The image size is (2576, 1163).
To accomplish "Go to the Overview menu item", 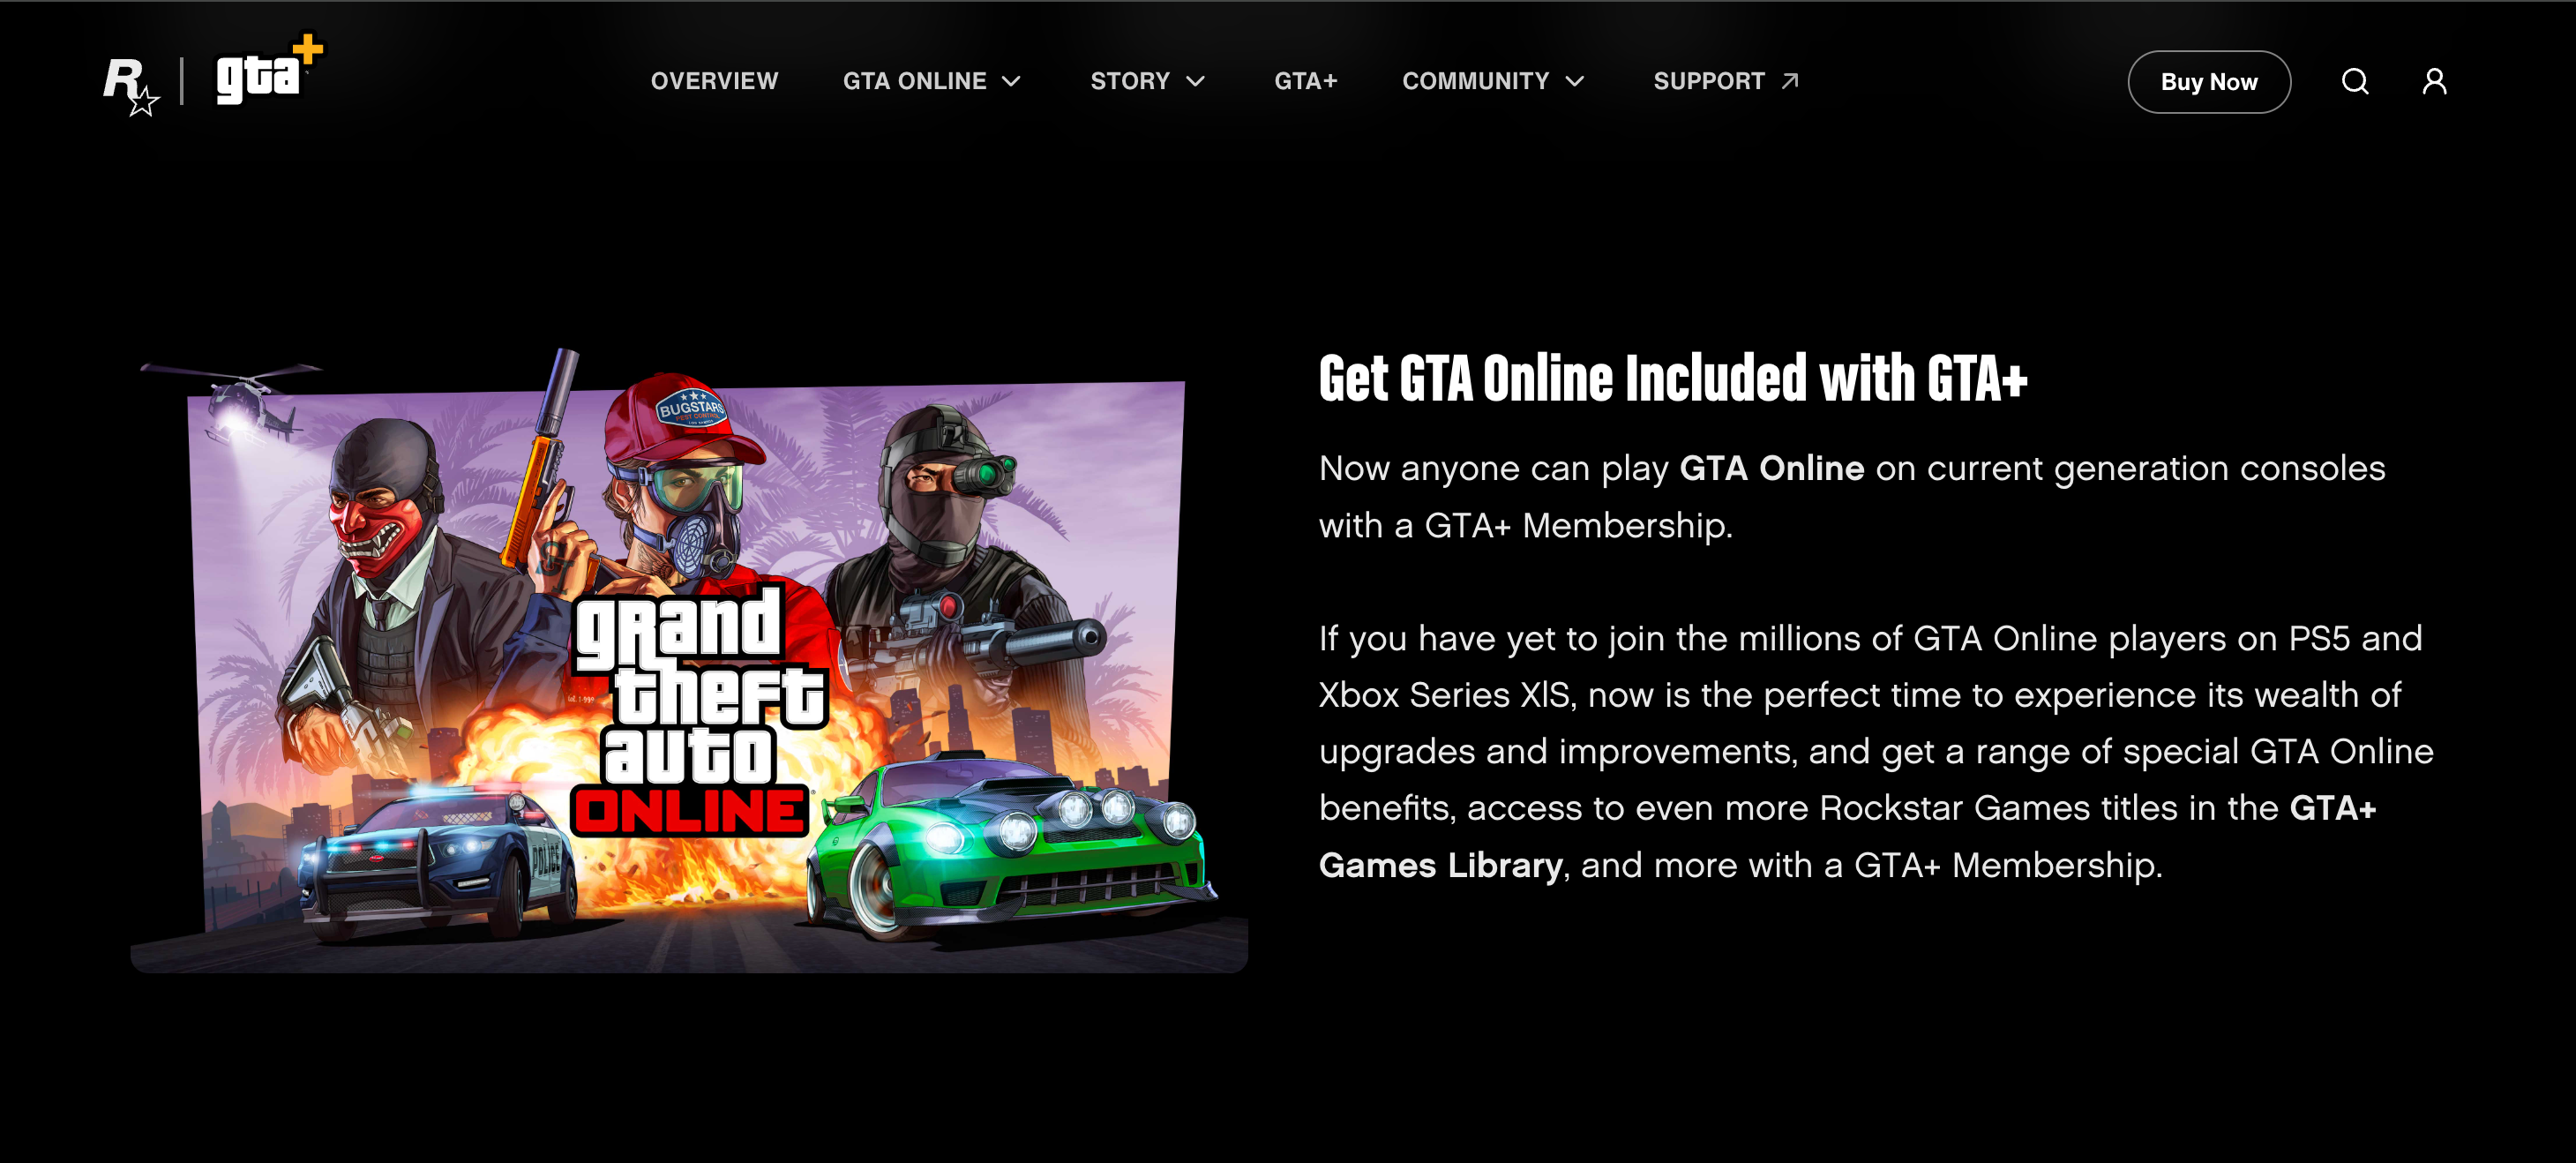I will [x=714, y=81].
